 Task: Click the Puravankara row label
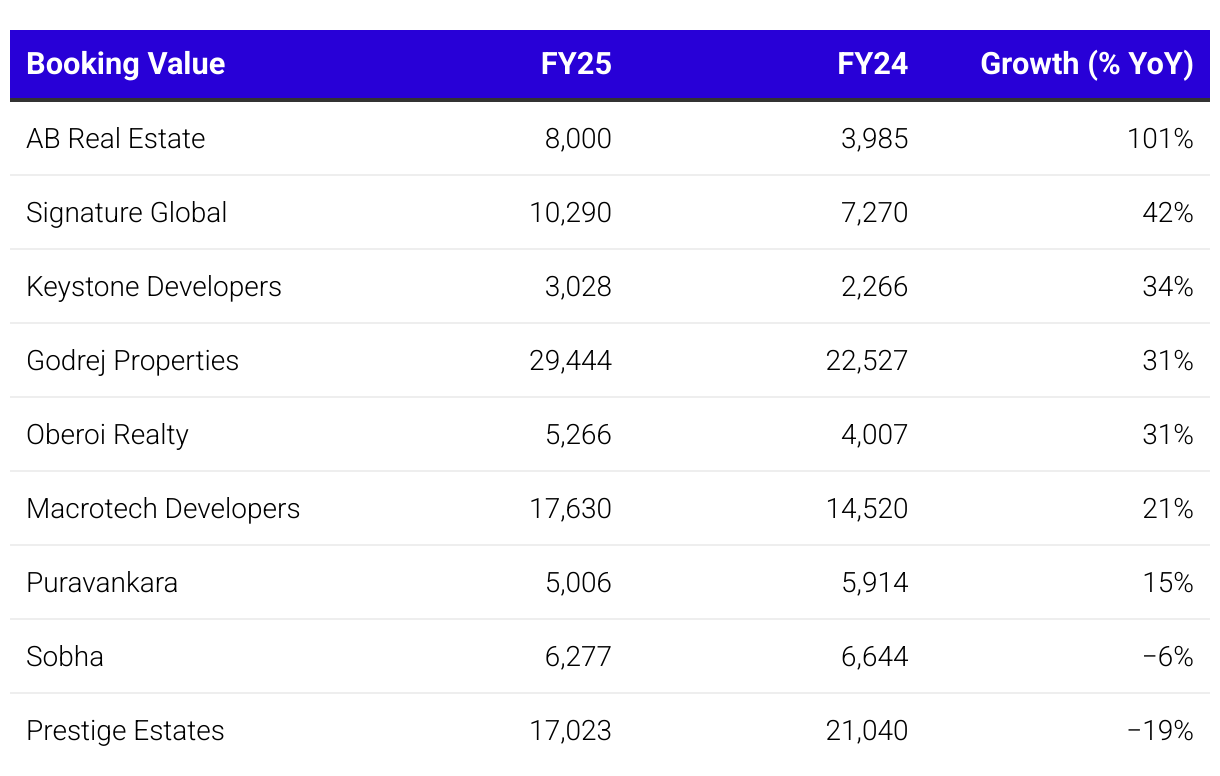[x=102, y=582]
